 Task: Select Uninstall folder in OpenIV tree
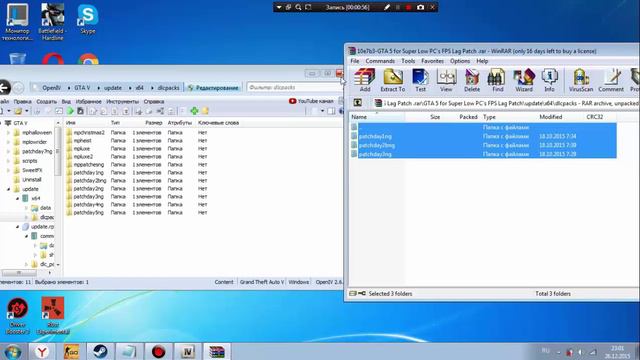[x=27, y=180]
